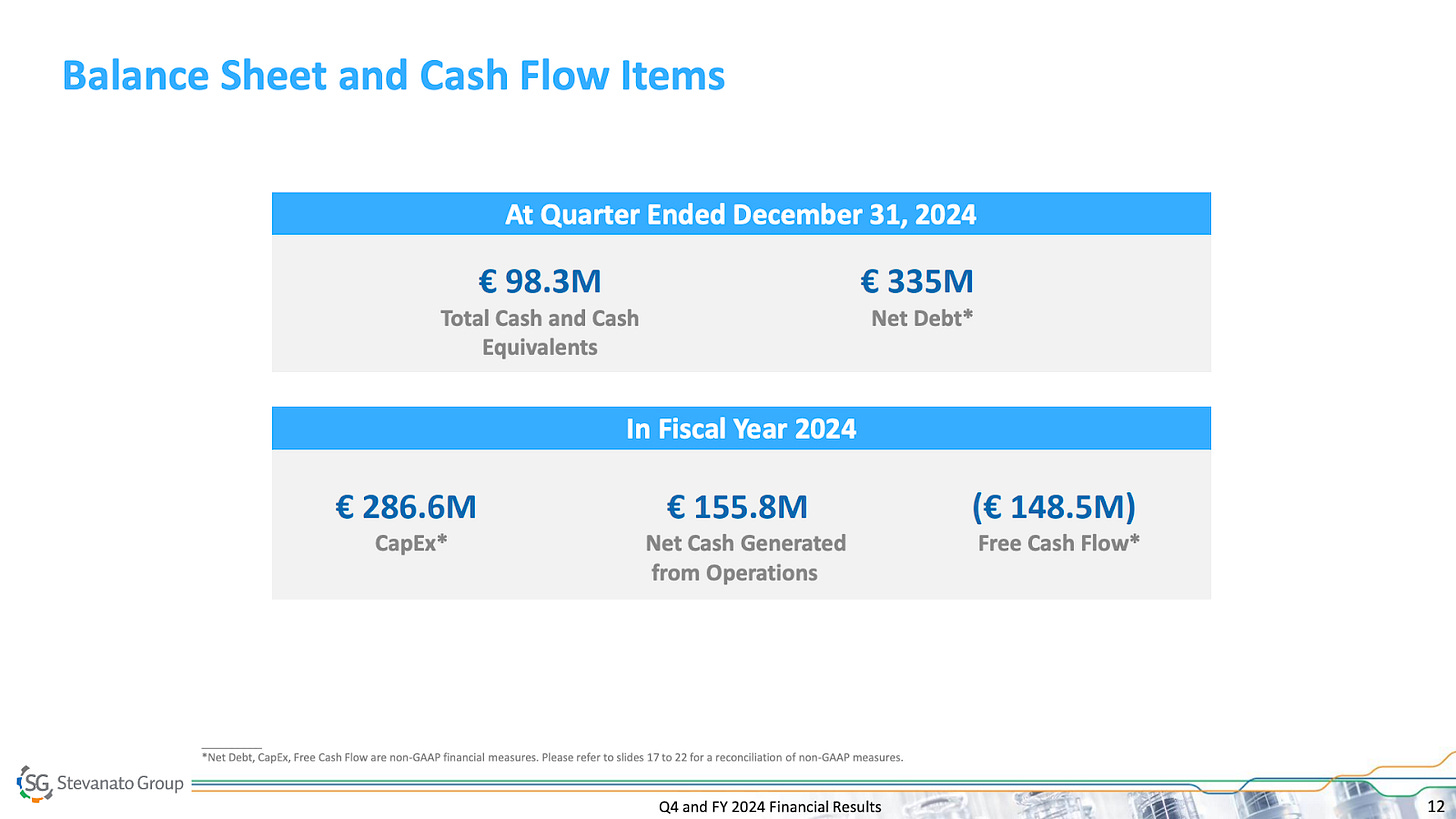This screenshot has height=819, width=1456.
Task: Click the slide page number 12
Action: click(x=1436, y=806)
